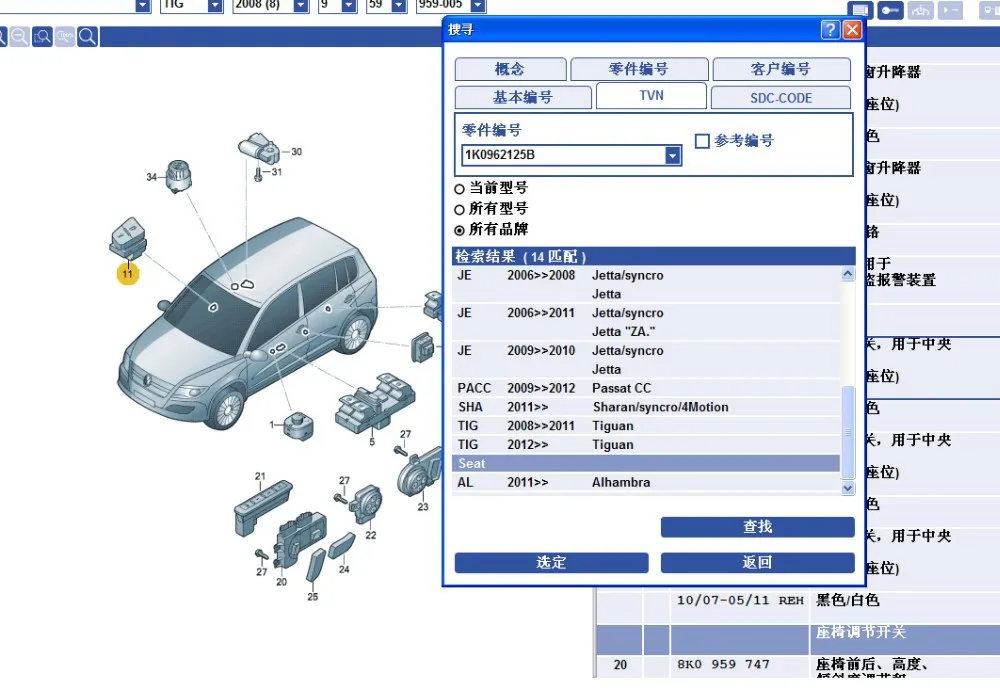Click the 选定 select button

point(551,563)
